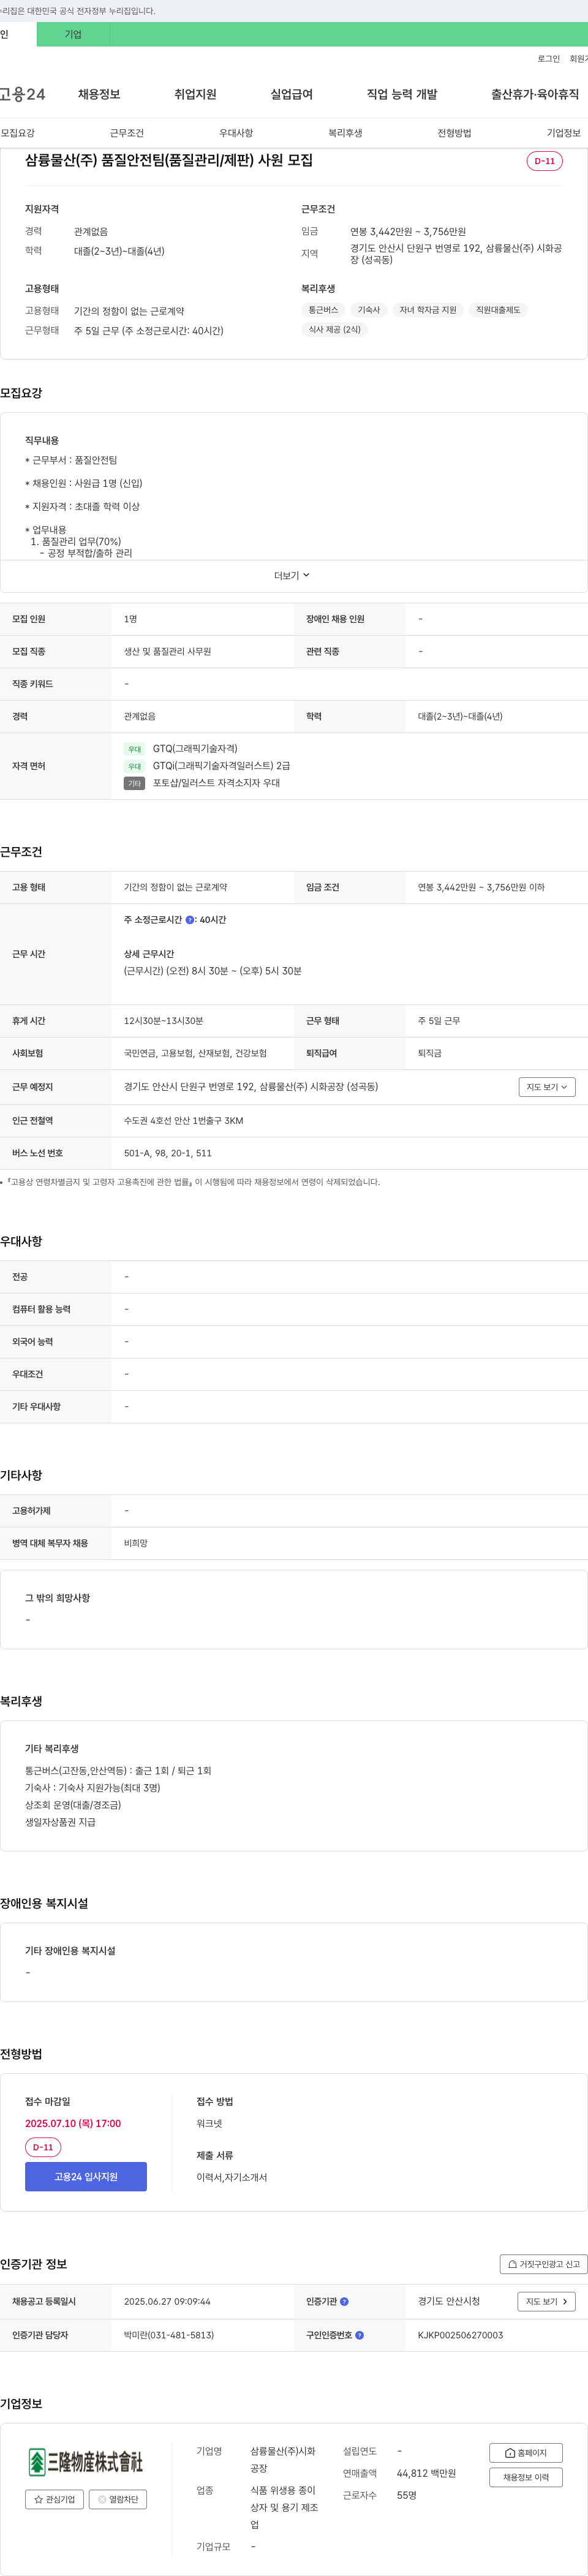Expand job description with 더보기
This screenshot has width=588, height=2576.
292,576
